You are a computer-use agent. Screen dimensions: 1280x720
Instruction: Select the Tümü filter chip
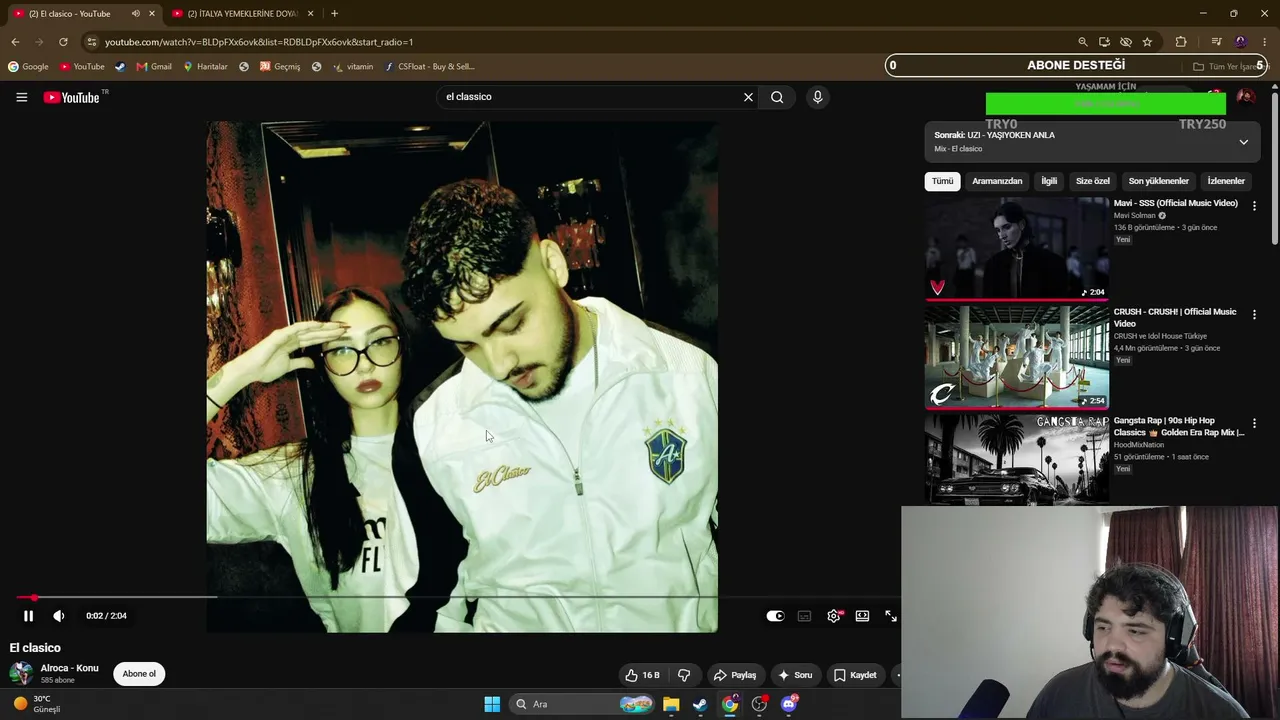pos(942,181)
